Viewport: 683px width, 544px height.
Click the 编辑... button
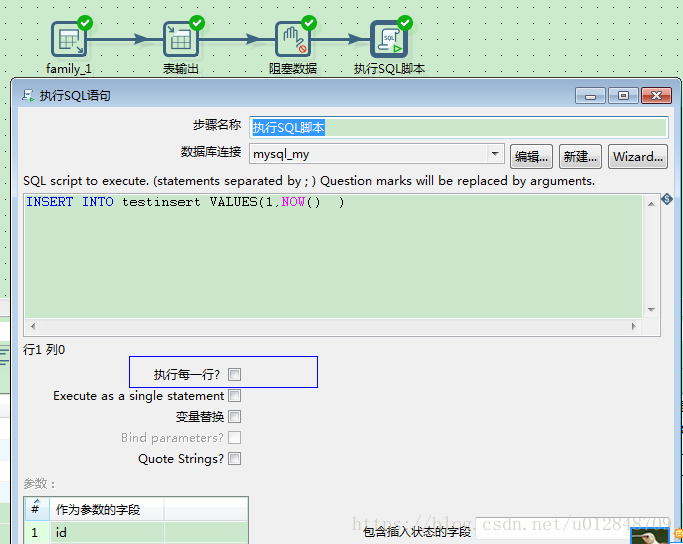pyautogui.click(x=531, y=156)
